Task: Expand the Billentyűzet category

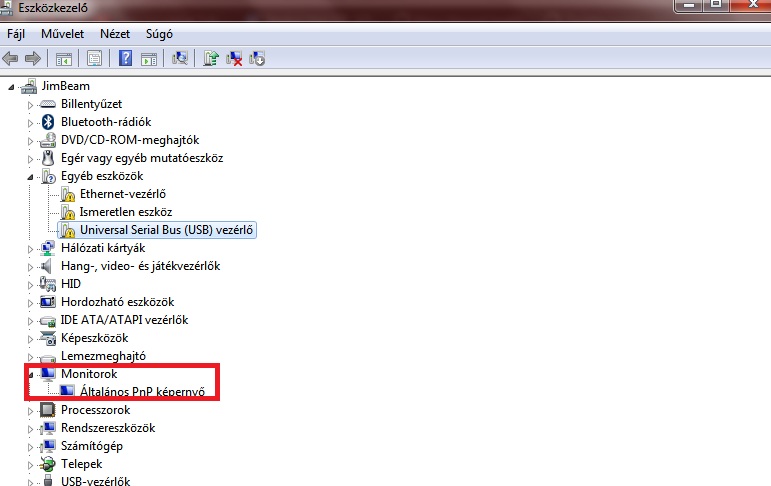Action: click(x=30, y=105)
